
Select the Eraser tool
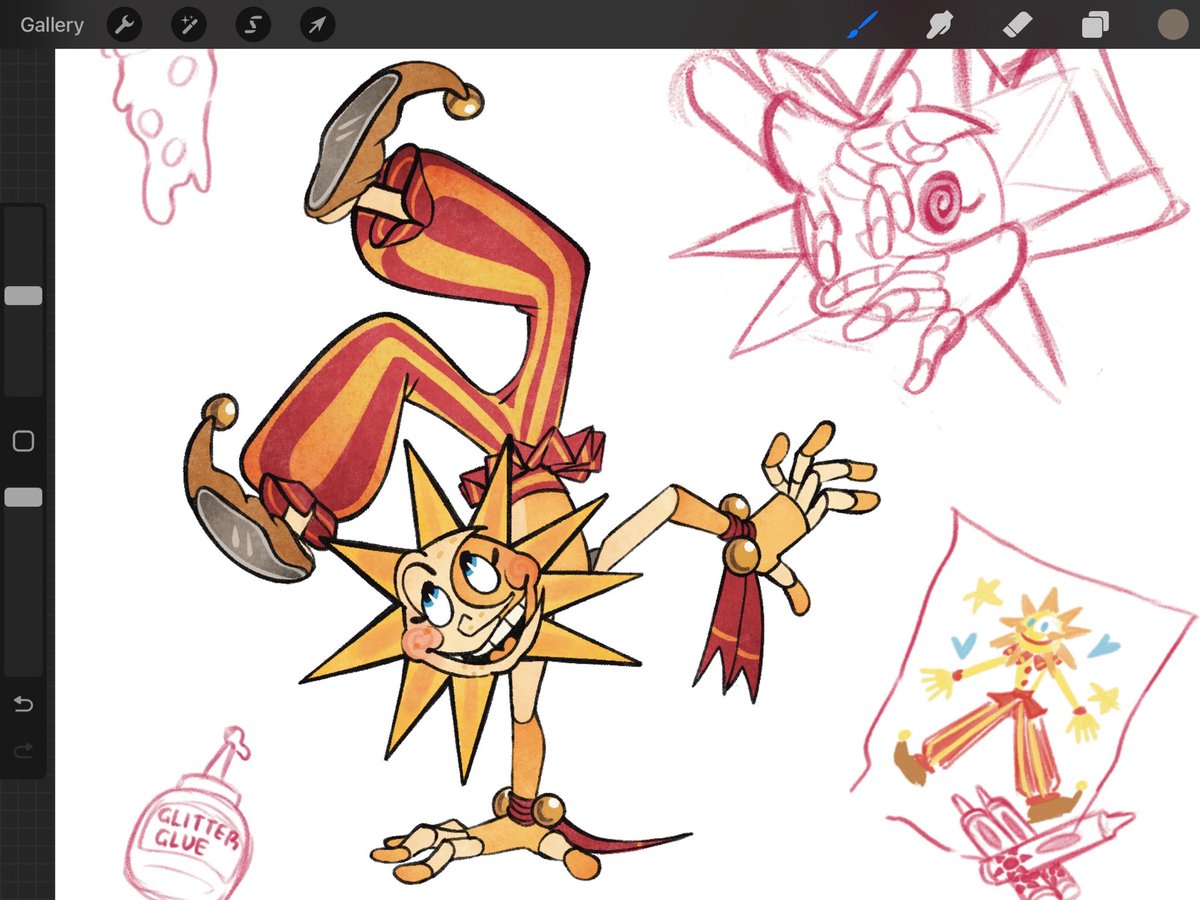pos(1018,25)
